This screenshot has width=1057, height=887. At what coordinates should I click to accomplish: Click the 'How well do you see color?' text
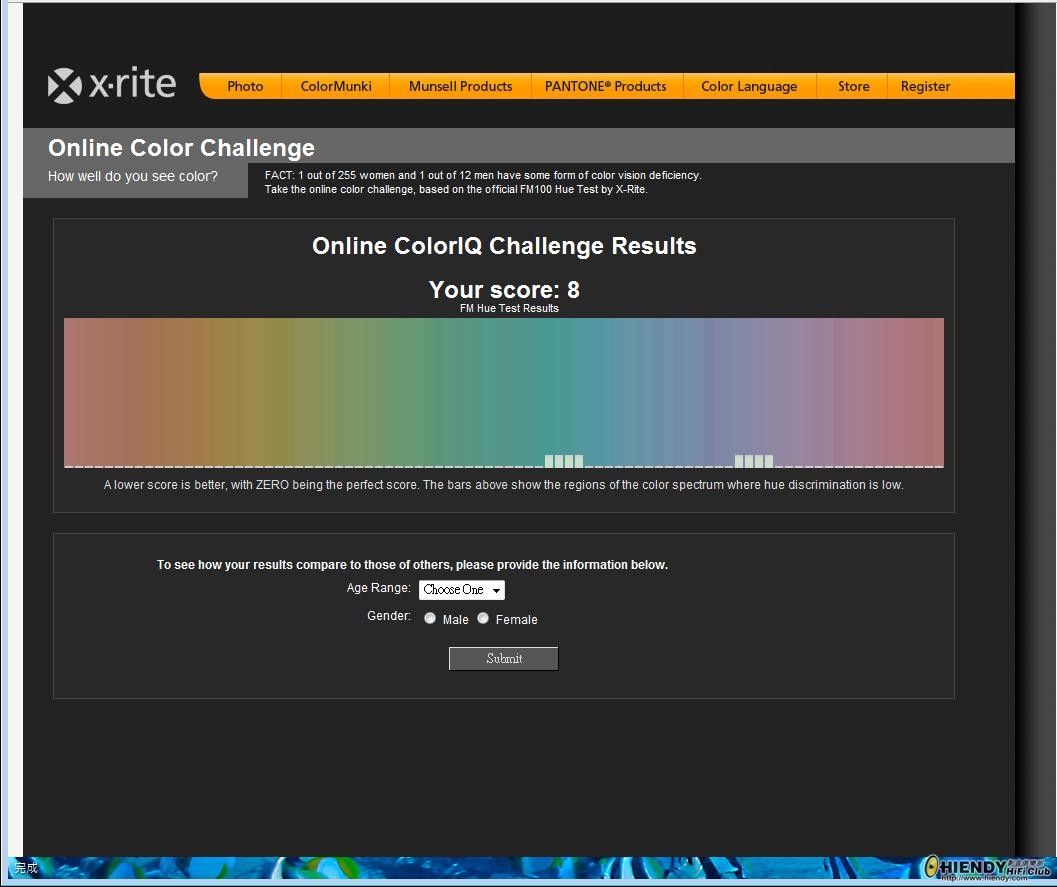click(133, 176)
